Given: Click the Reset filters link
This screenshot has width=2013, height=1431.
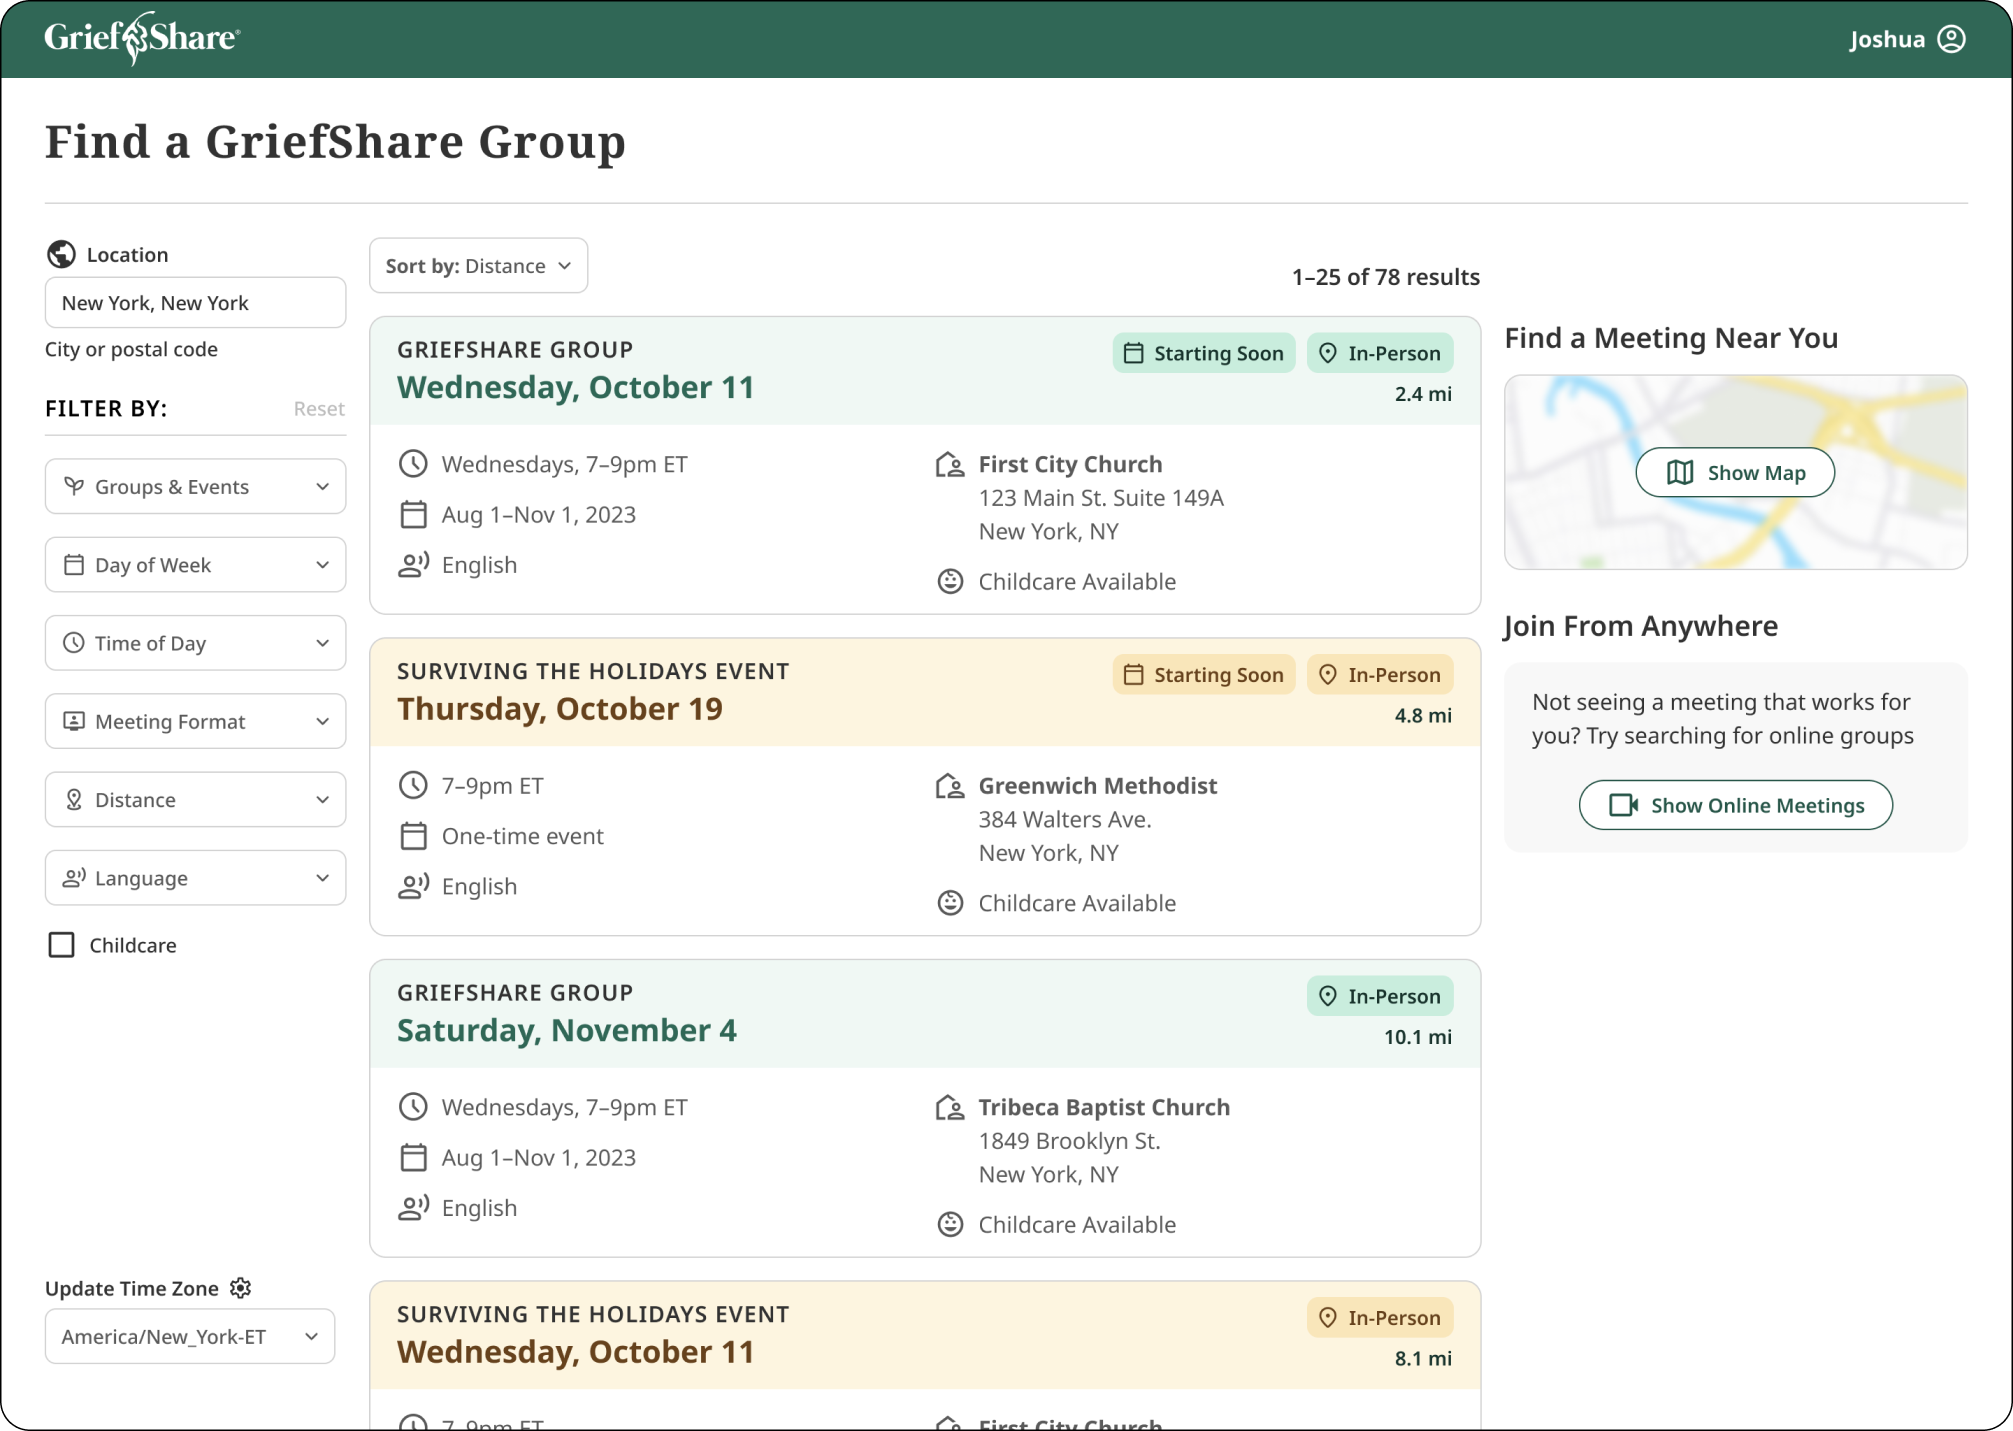Looking at the screenshot, I should [x=318, y=409].
